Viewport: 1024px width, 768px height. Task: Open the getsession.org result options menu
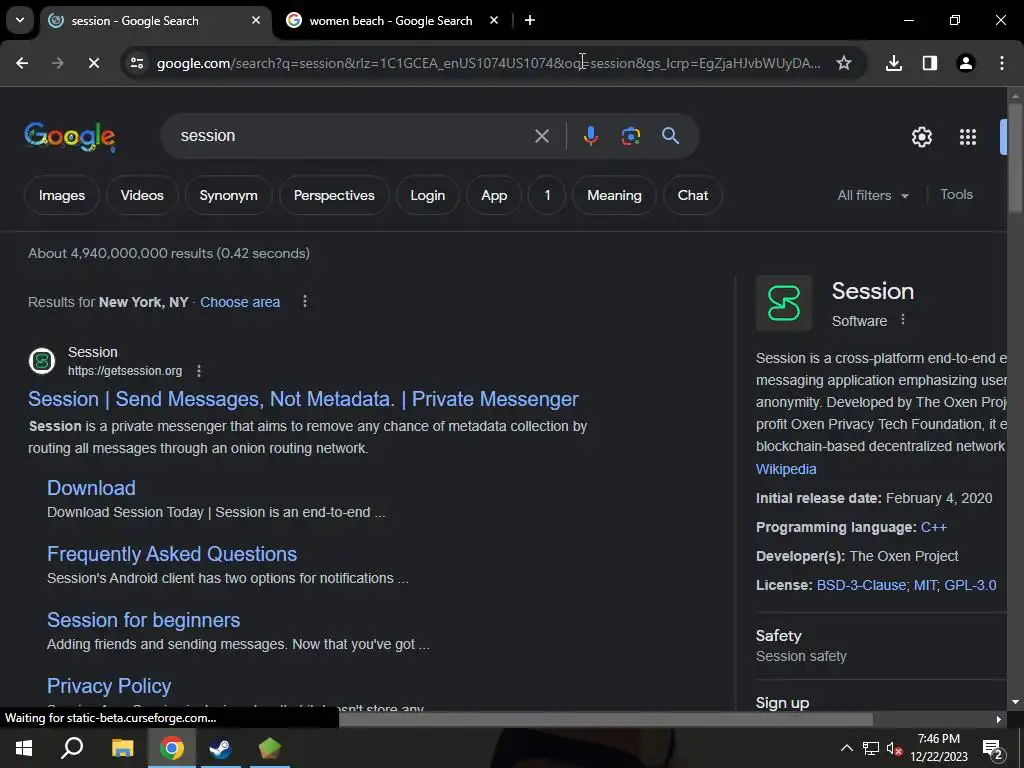pos(199,371)
